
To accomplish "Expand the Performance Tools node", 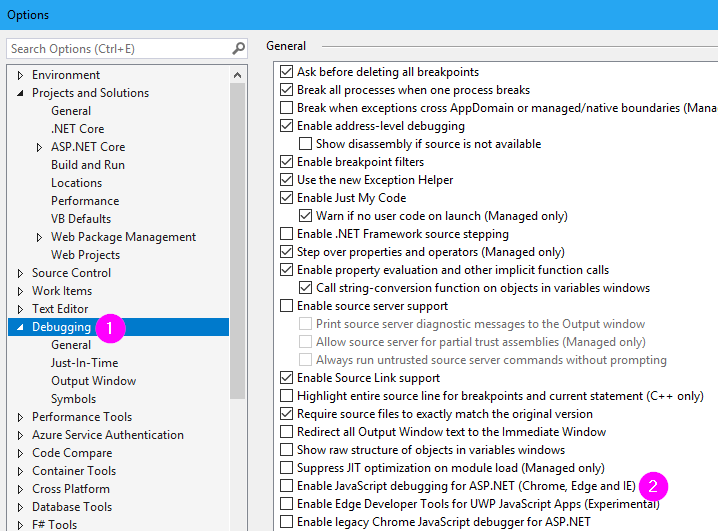I will tap(20, 417).
